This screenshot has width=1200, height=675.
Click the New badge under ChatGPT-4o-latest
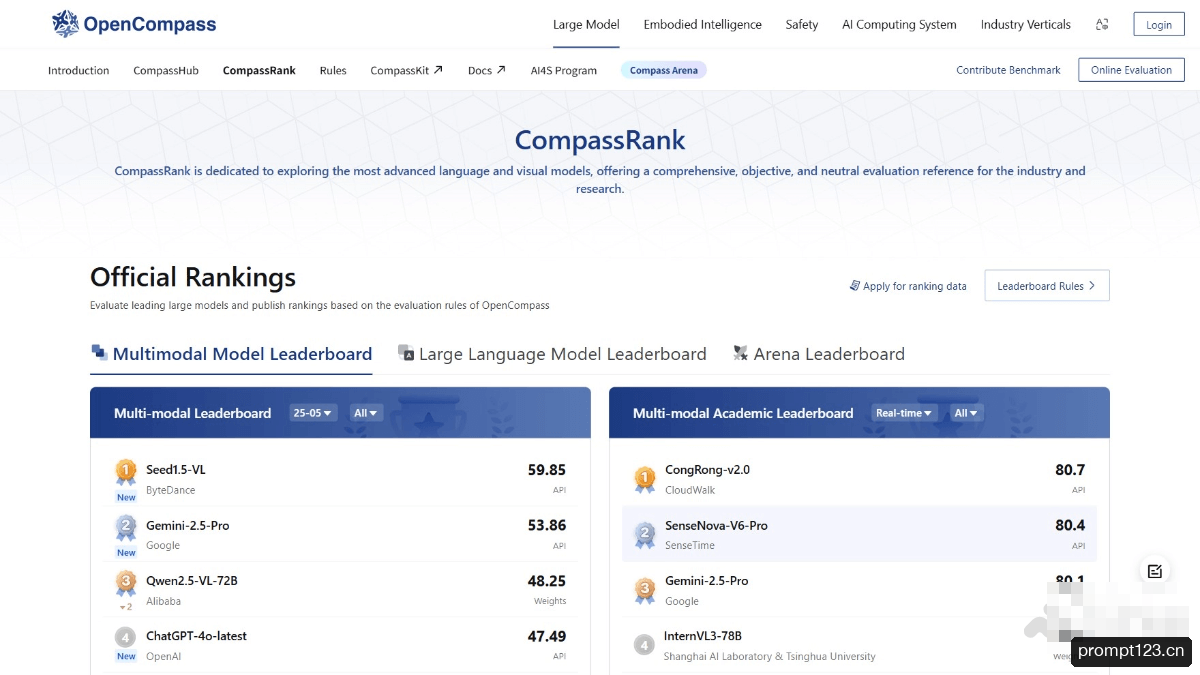point(126,657)
